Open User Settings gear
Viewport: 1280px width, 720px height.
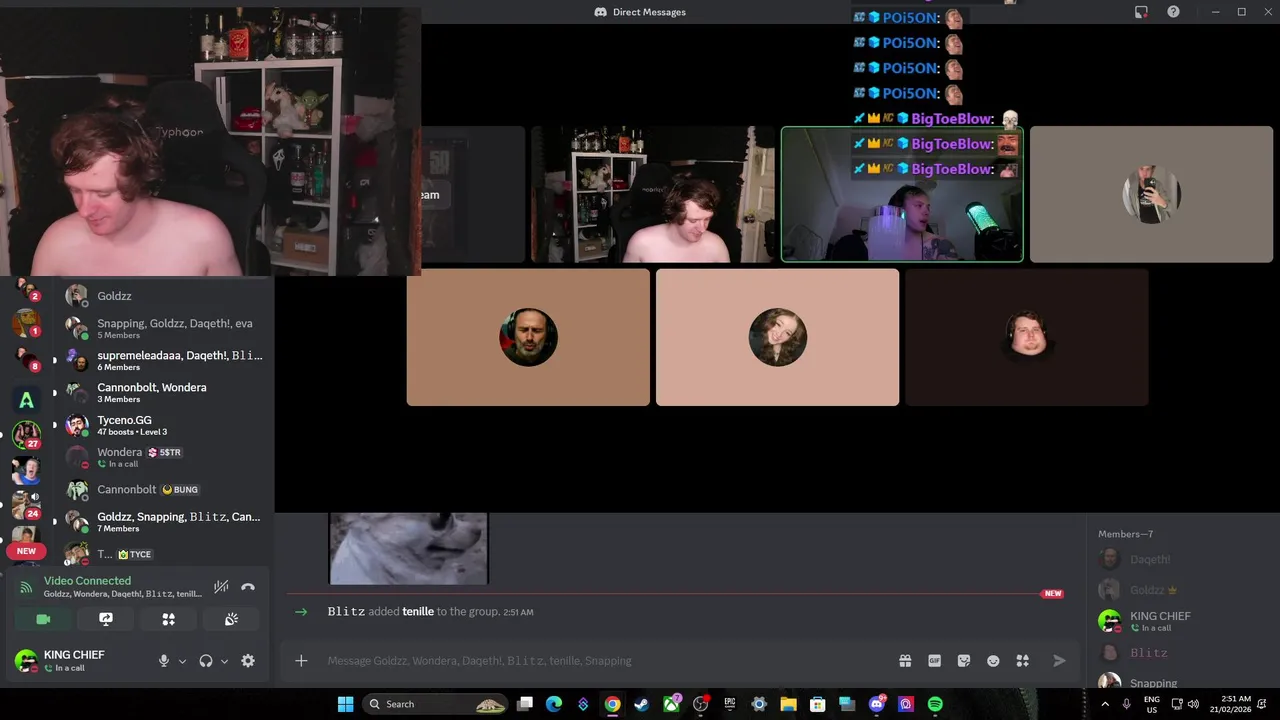[248, 661]
